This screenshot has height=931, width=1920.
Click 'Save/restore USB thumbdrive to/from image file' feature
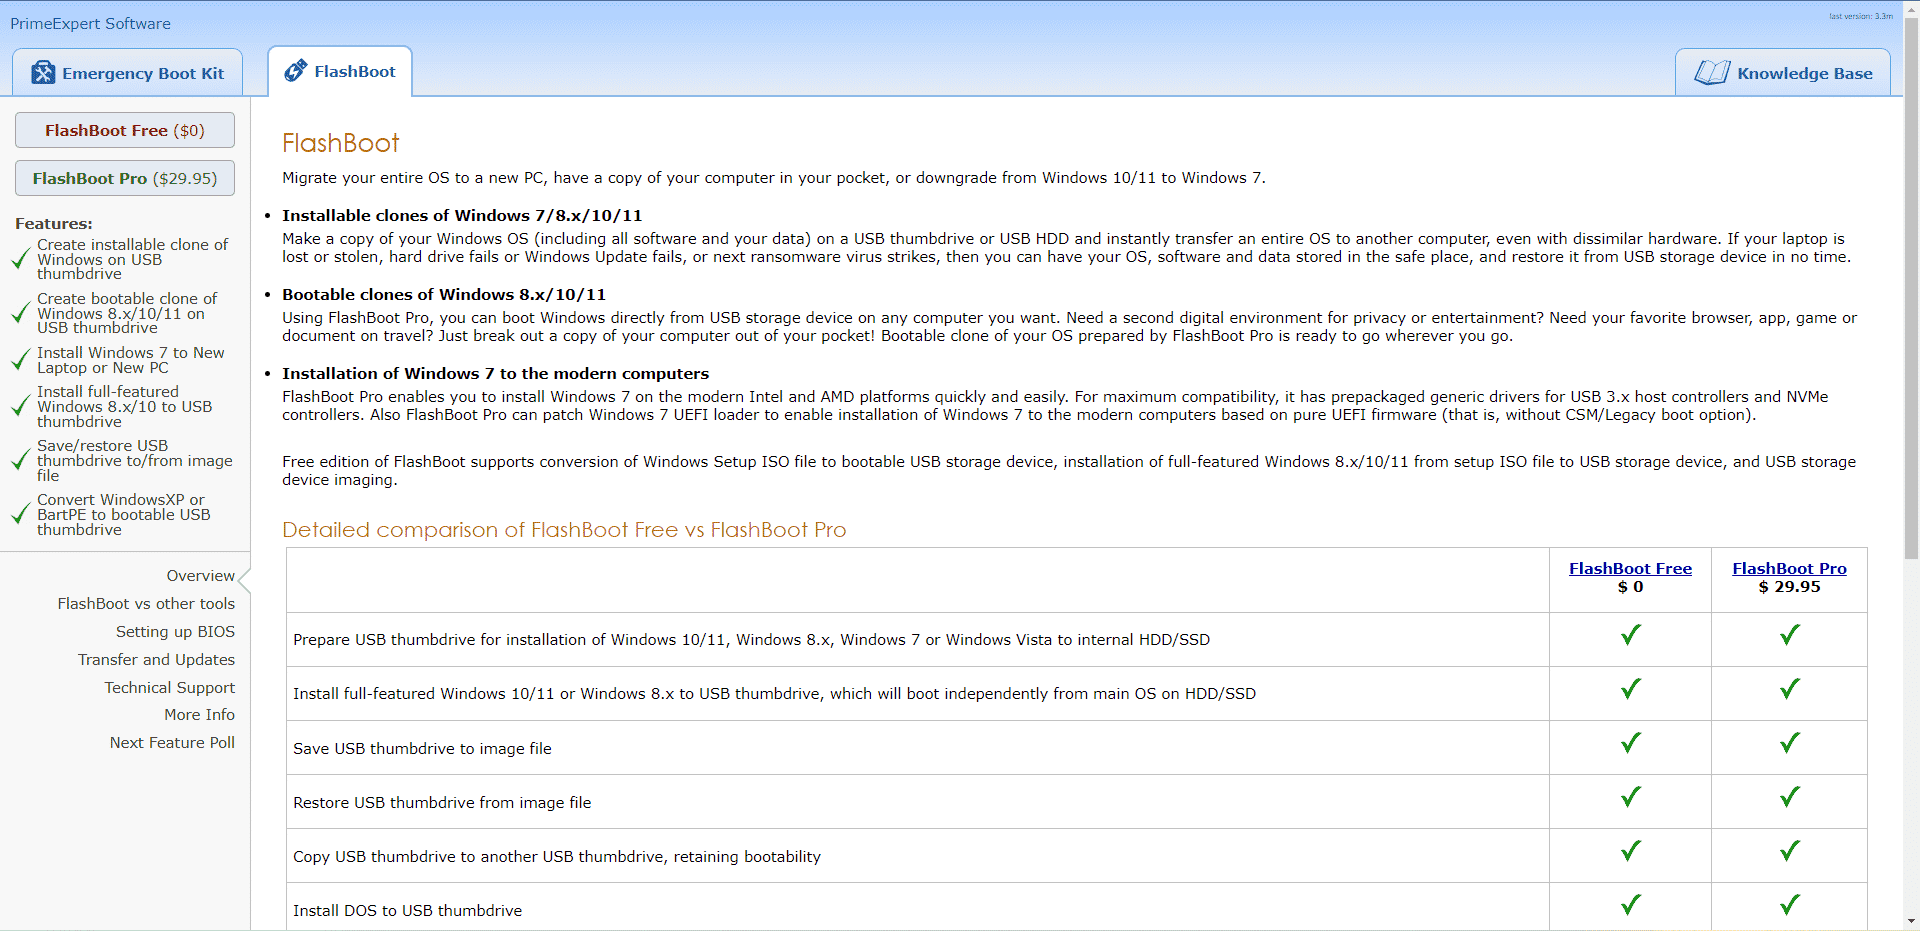tap(135, 461)
